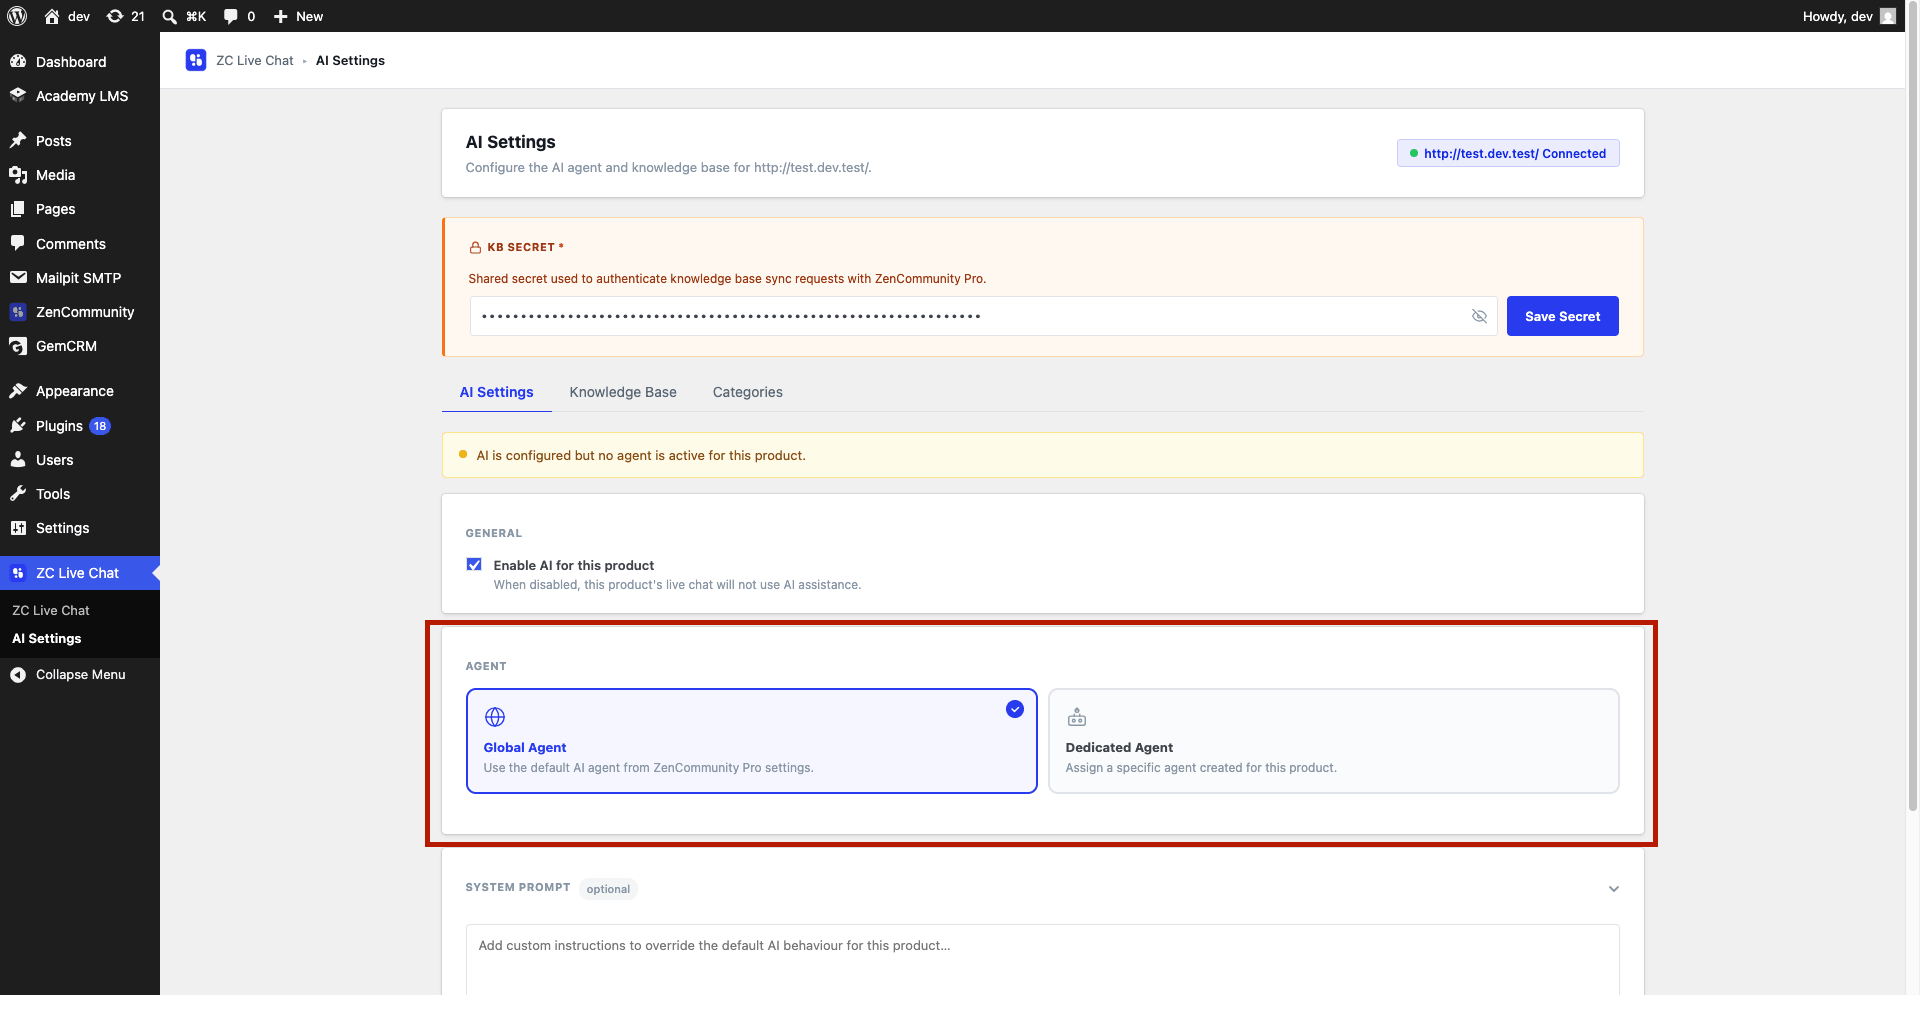Click the WordPress logo icon in the admin bar
The width and height of the screenshot is (1920, 1018).
pos(17,16)
